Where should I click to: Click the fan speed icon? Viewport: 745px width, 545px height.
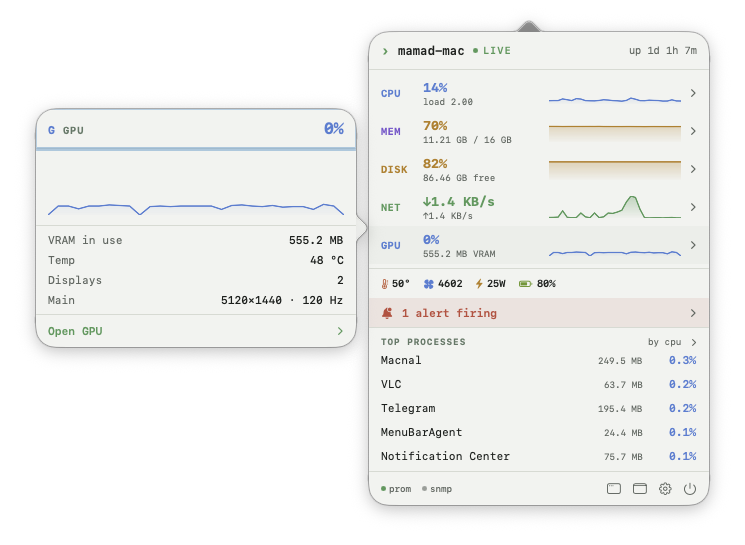(429, 284)
